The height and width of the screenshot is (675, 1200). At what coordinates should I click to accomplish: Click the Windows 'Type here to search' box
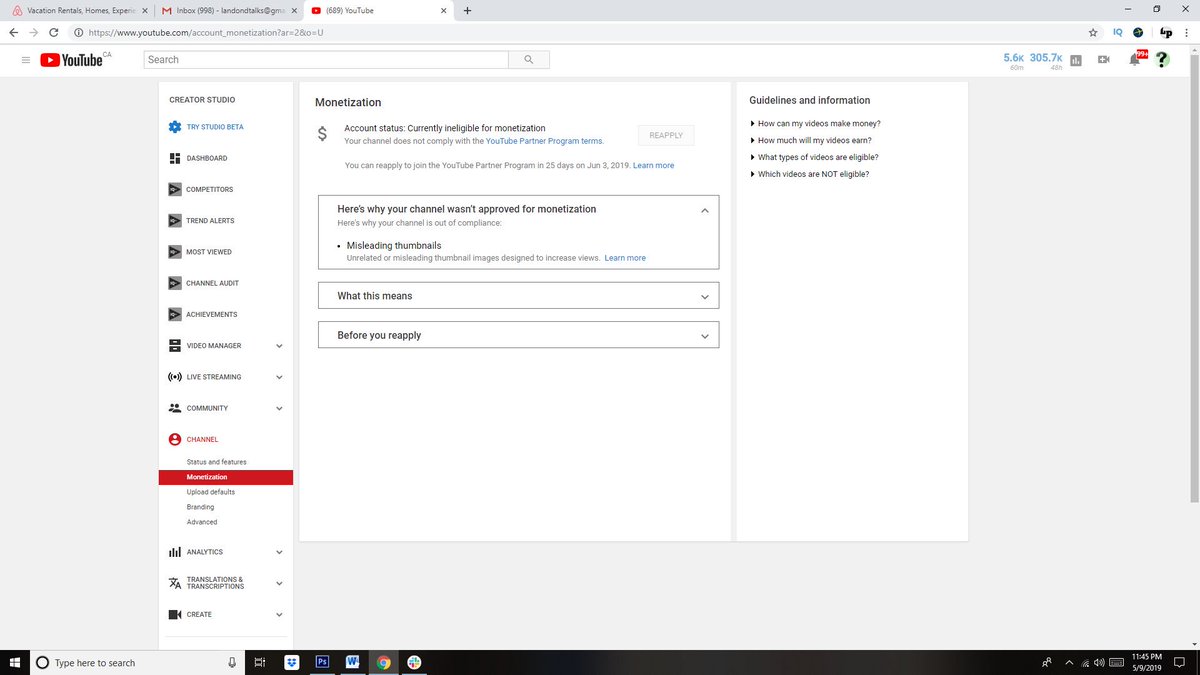(135, 663)
